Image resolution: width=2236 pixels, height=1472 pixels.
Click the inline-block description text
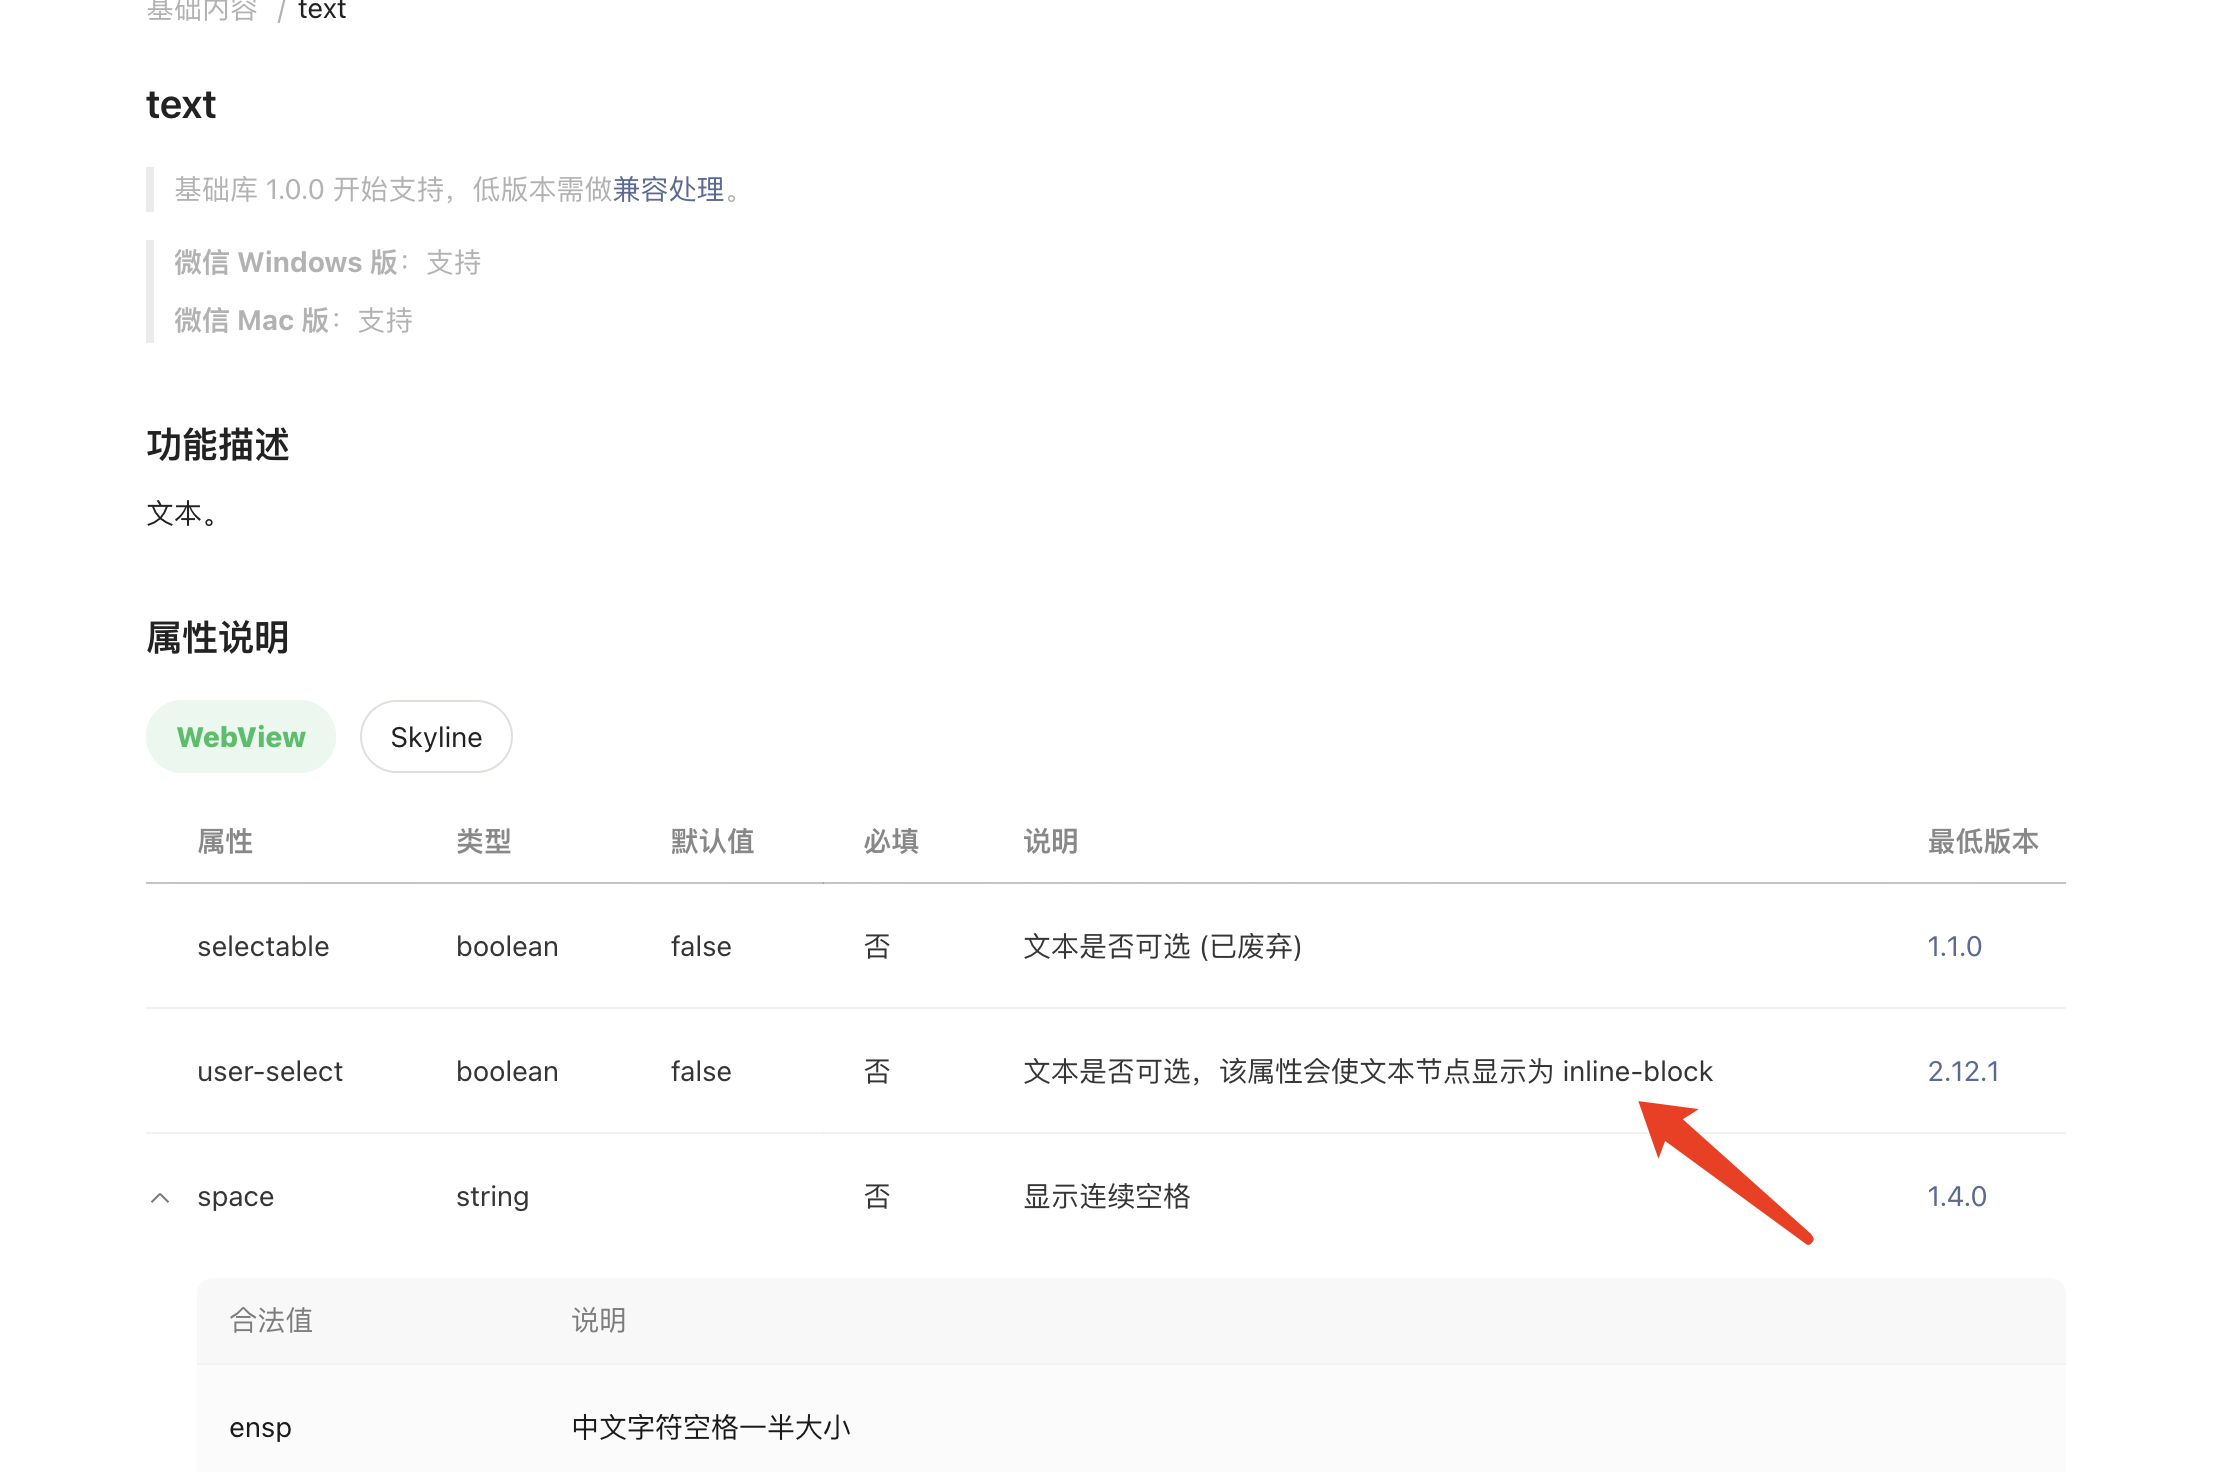point(1636,1071)
